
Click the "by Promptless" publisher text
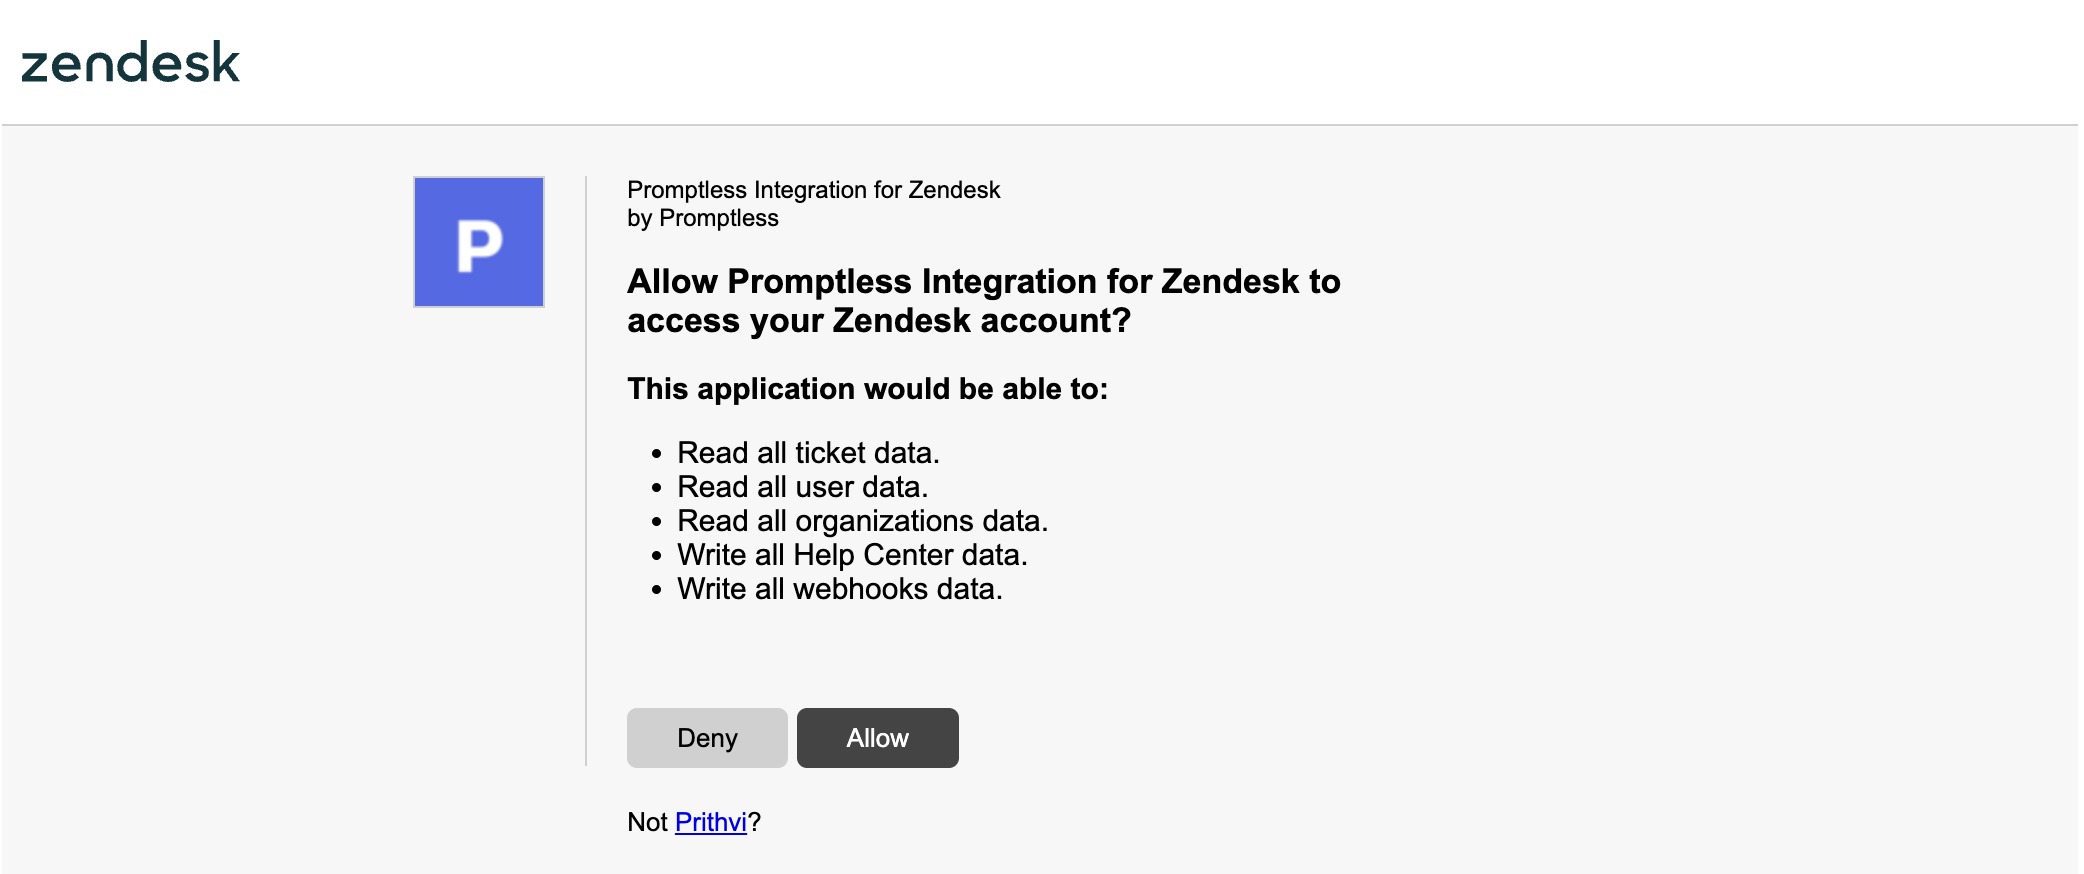[x=702, y=218]
